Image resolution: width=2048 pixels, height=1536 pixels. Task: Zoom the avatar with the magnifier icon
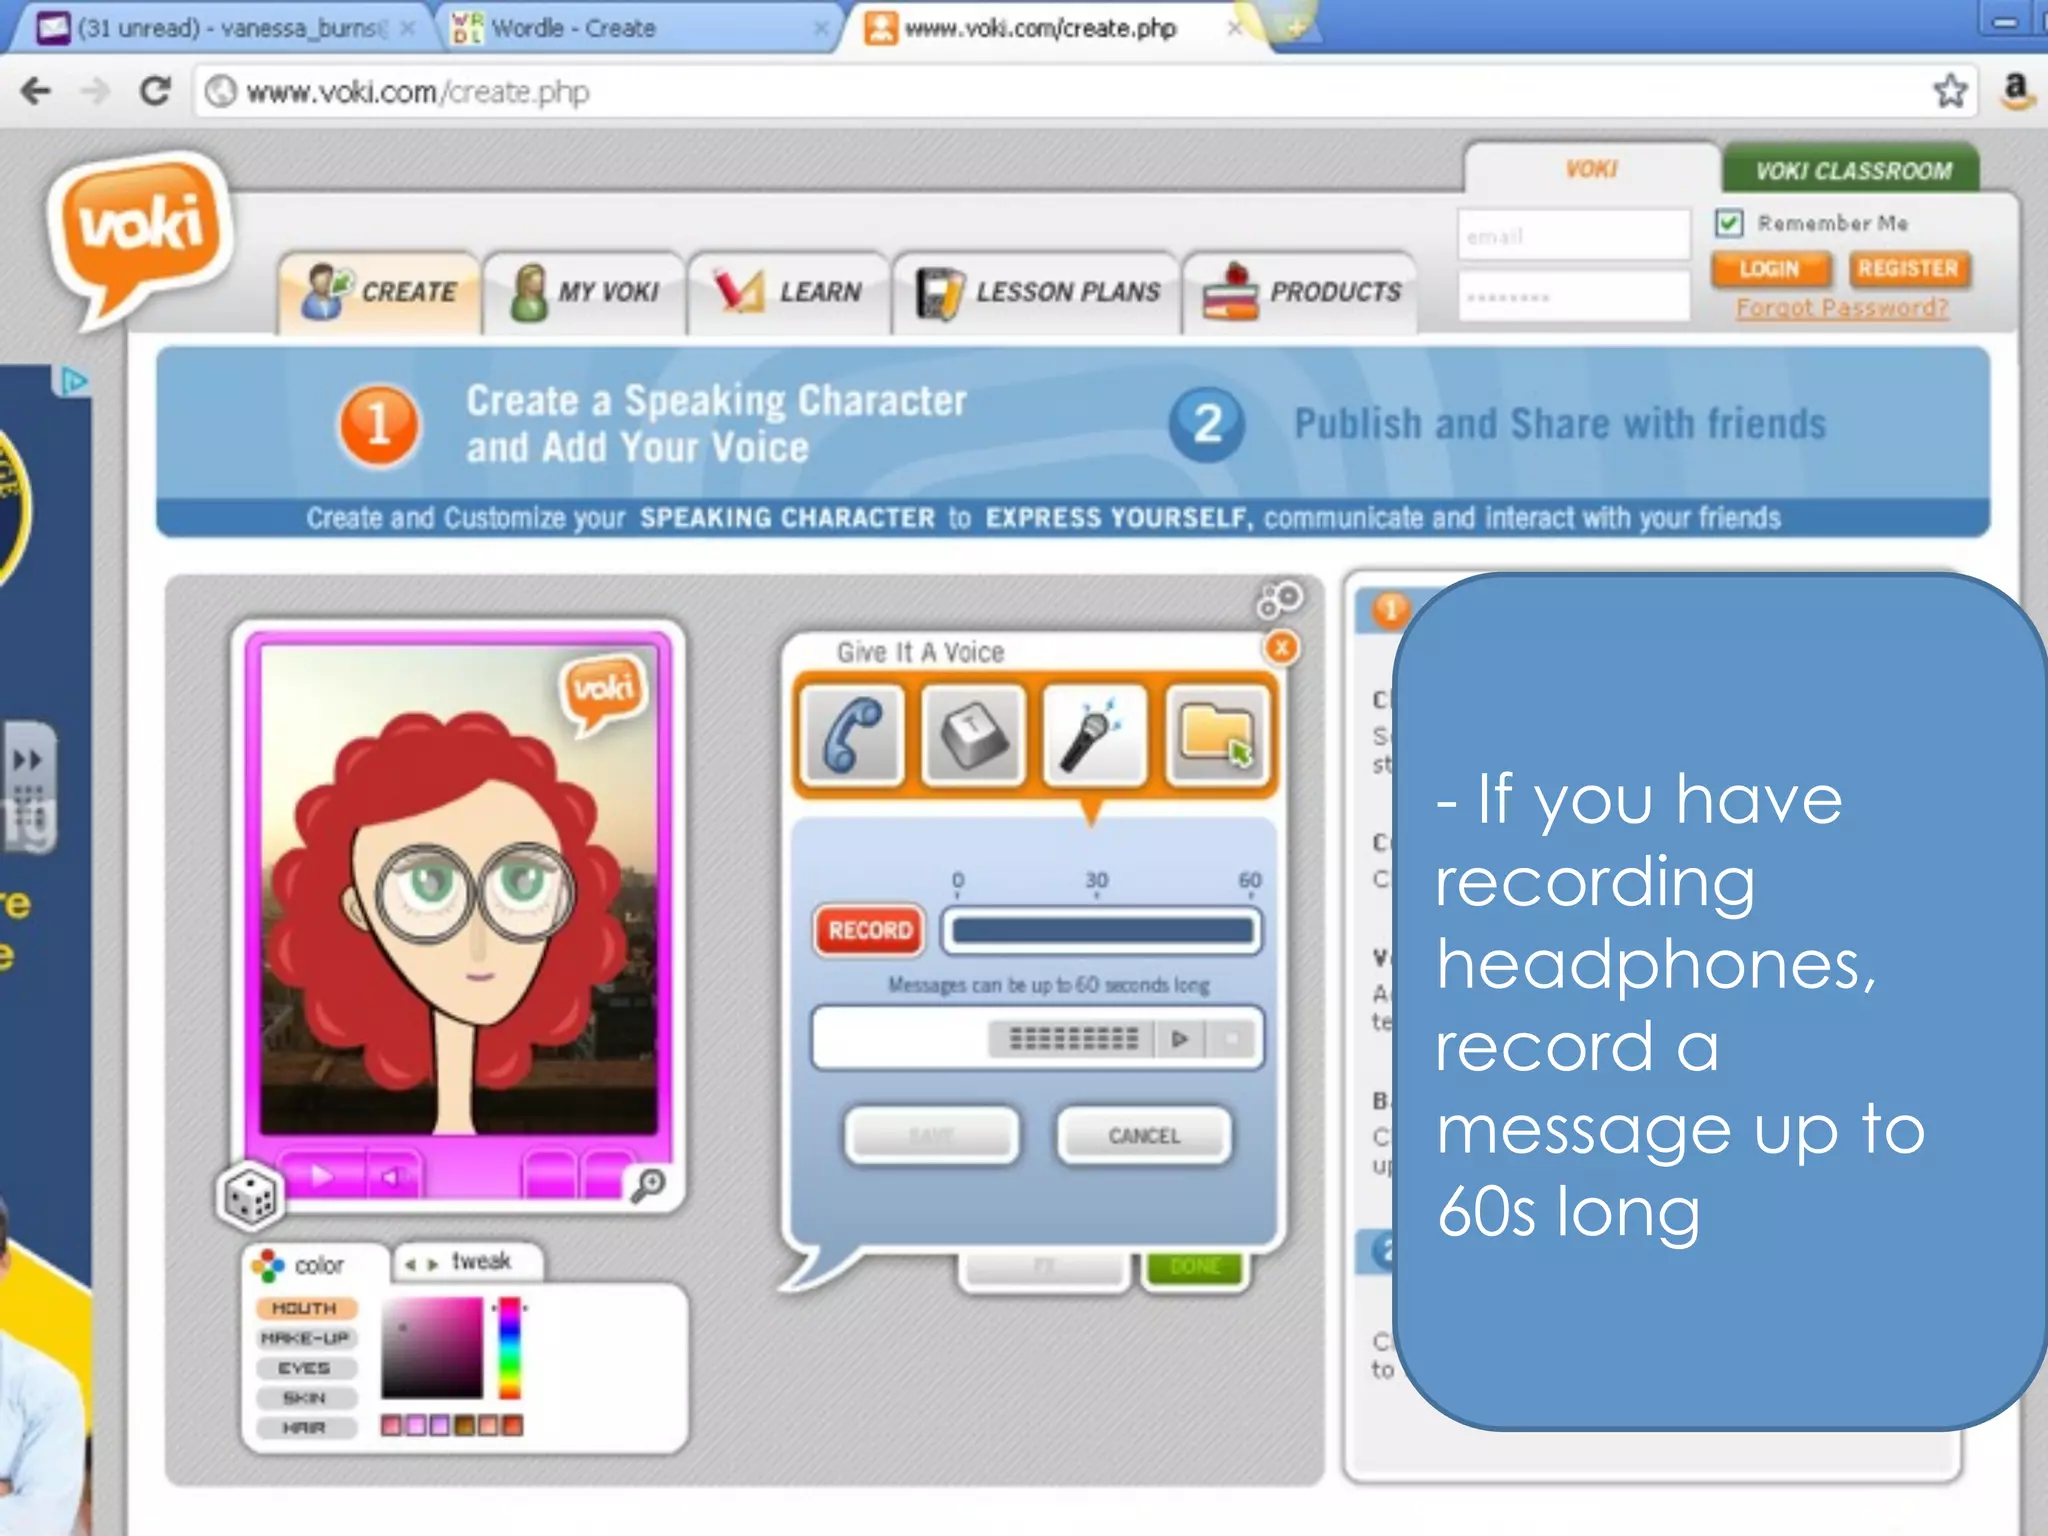pos(648,1186)
